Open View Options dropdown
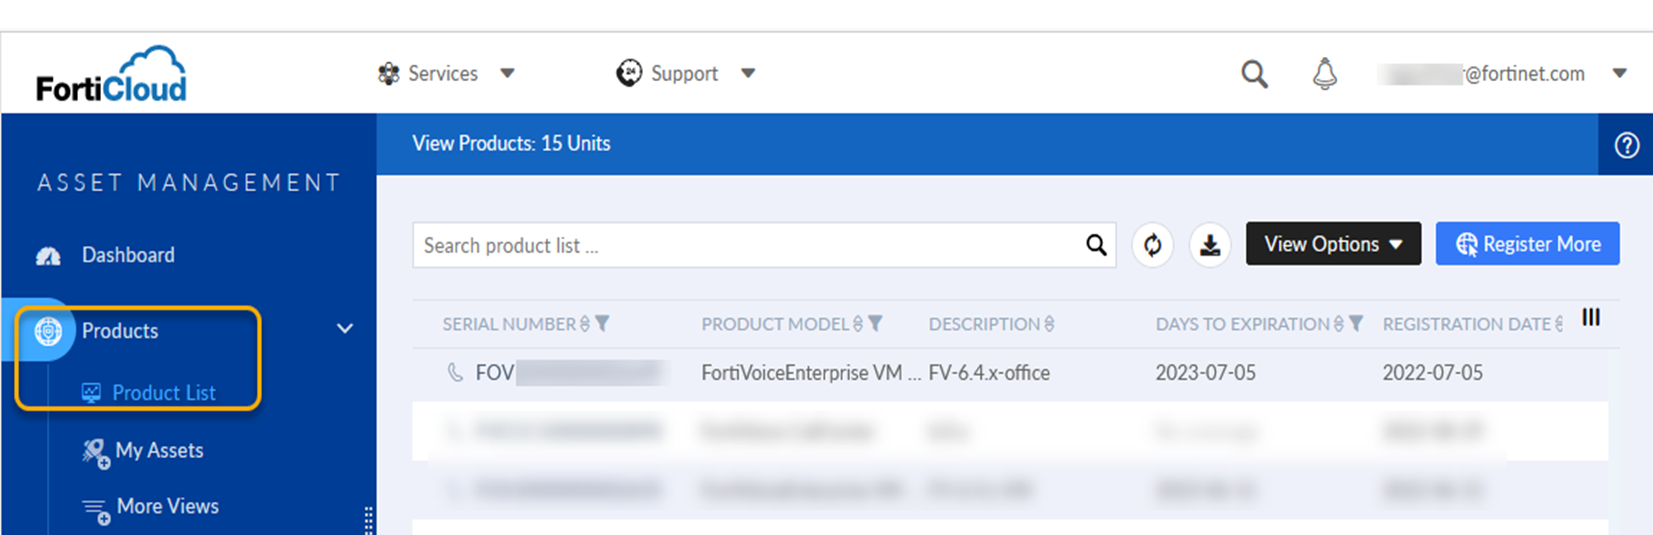 1333,244
